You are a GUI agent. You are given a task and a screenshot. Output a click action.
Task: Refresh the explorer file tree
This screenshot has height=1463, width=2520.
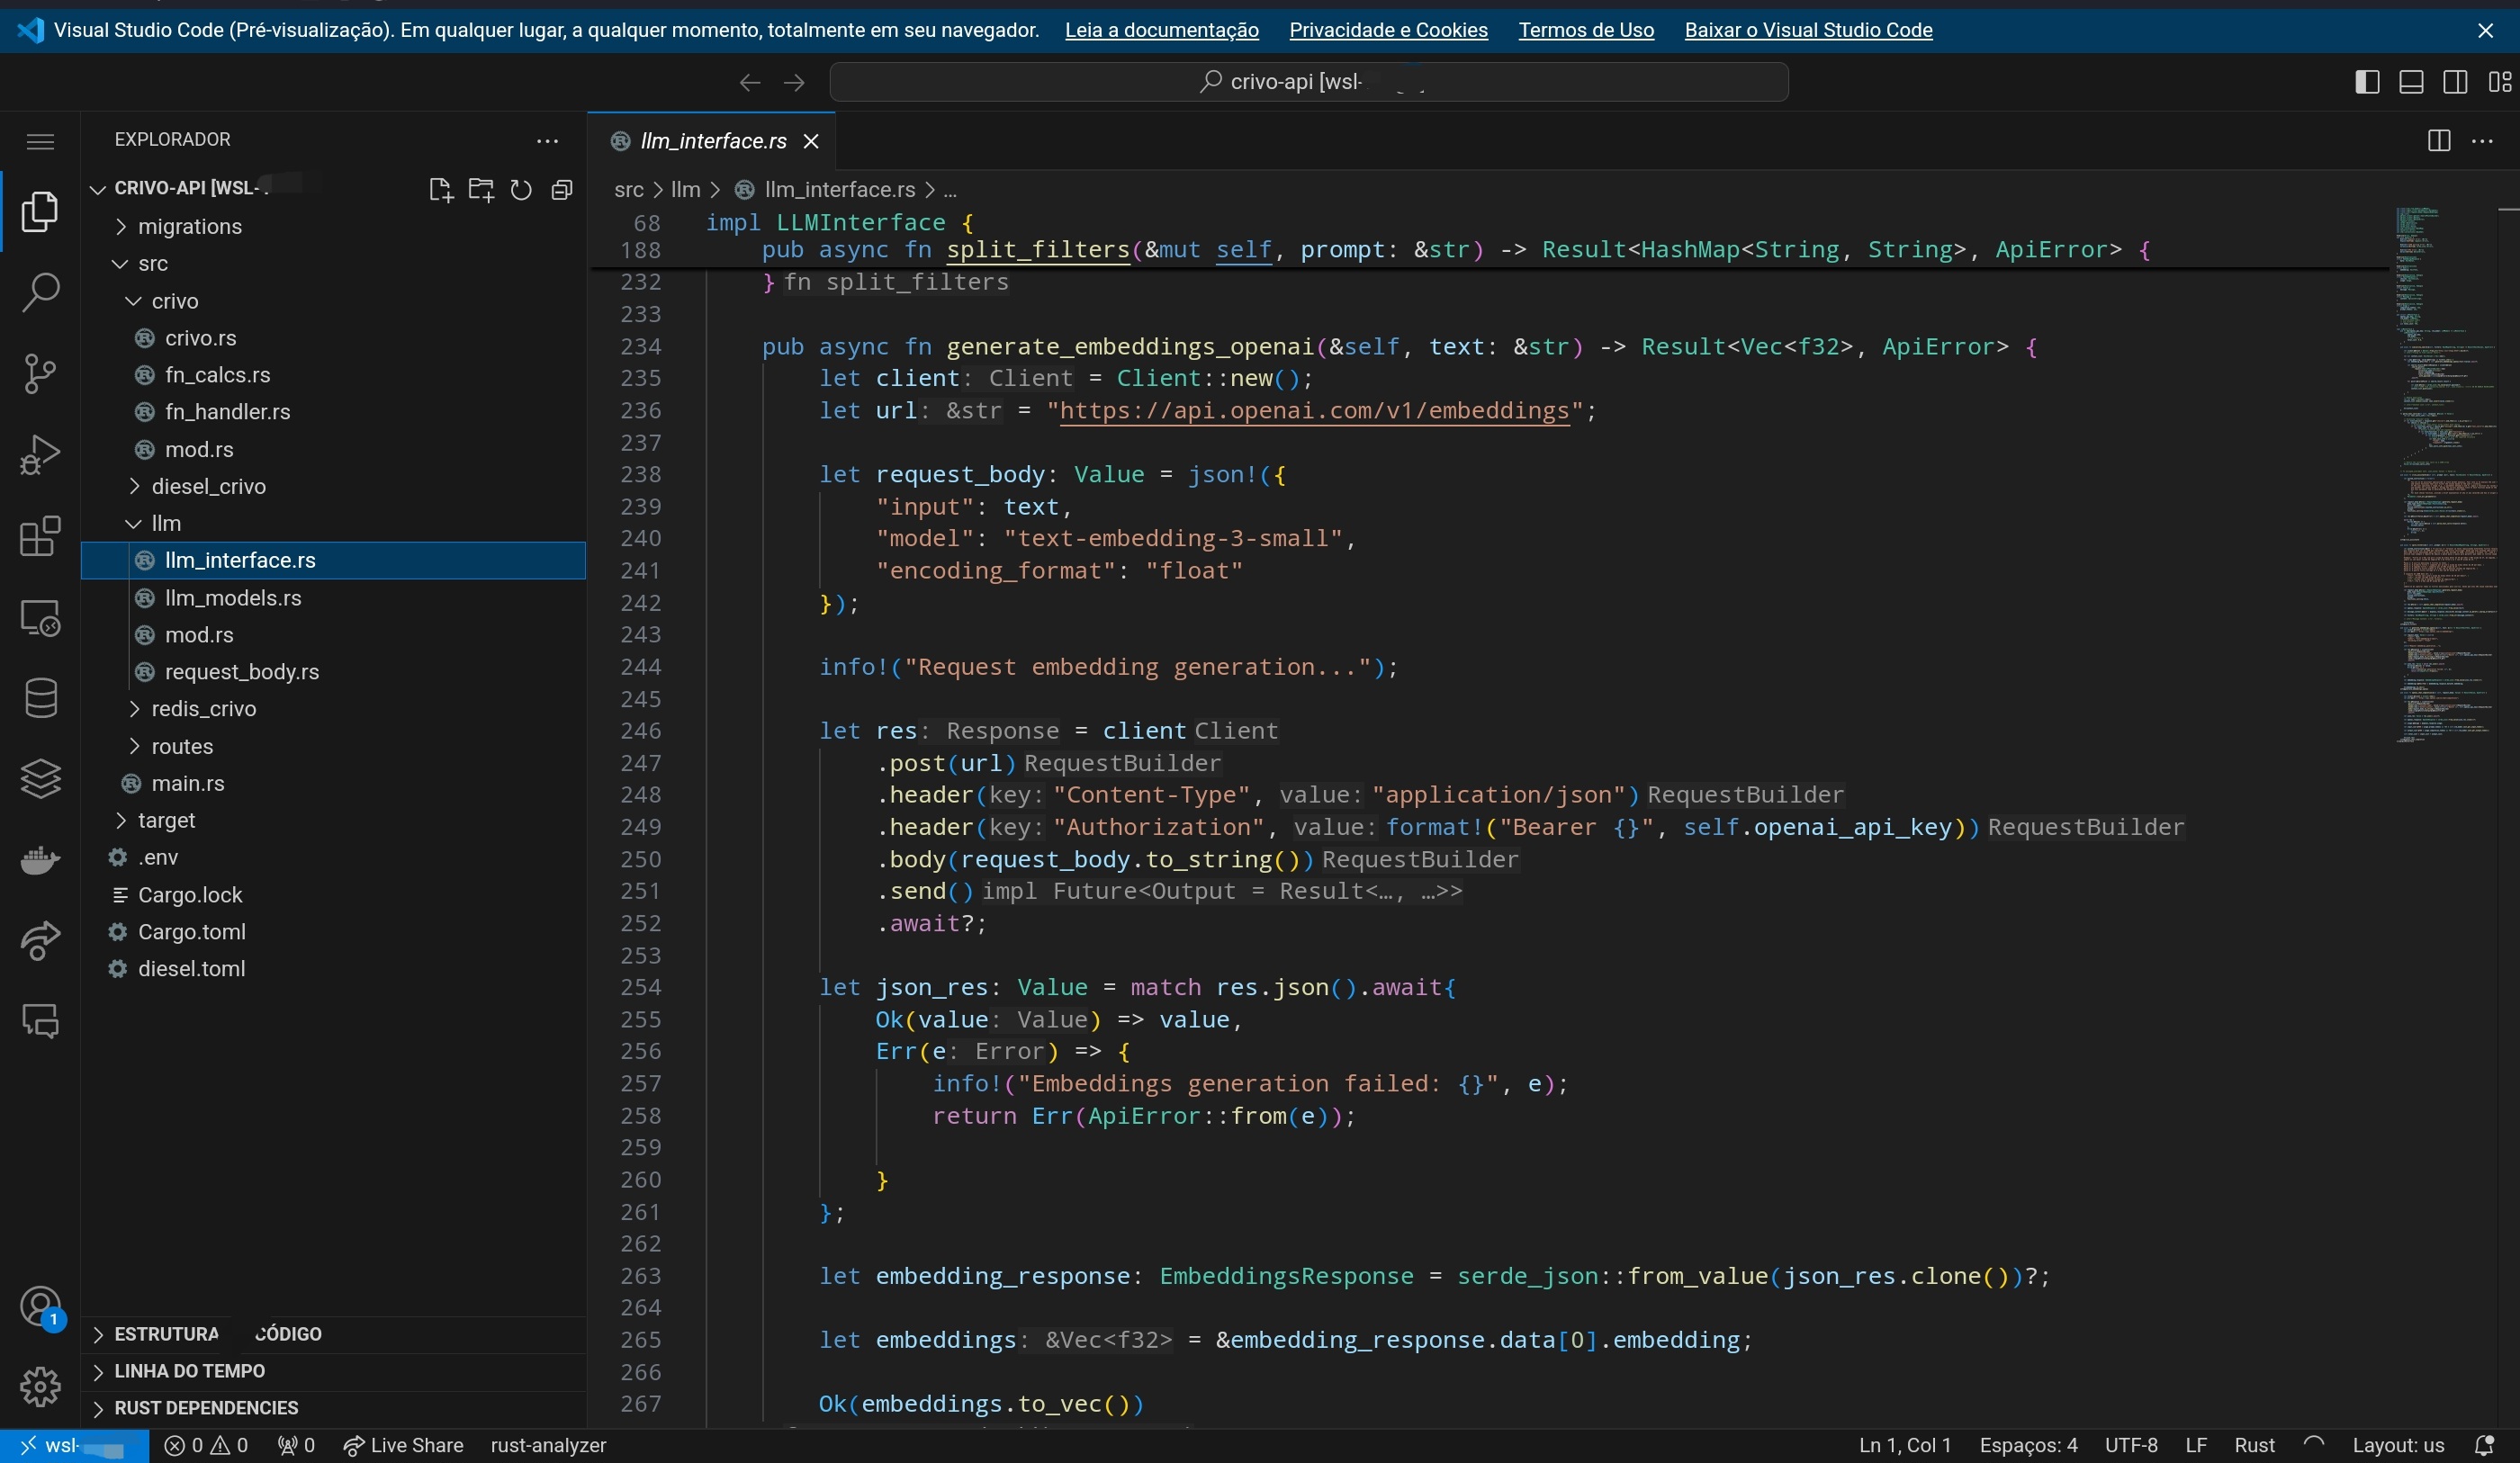point(521,189)
